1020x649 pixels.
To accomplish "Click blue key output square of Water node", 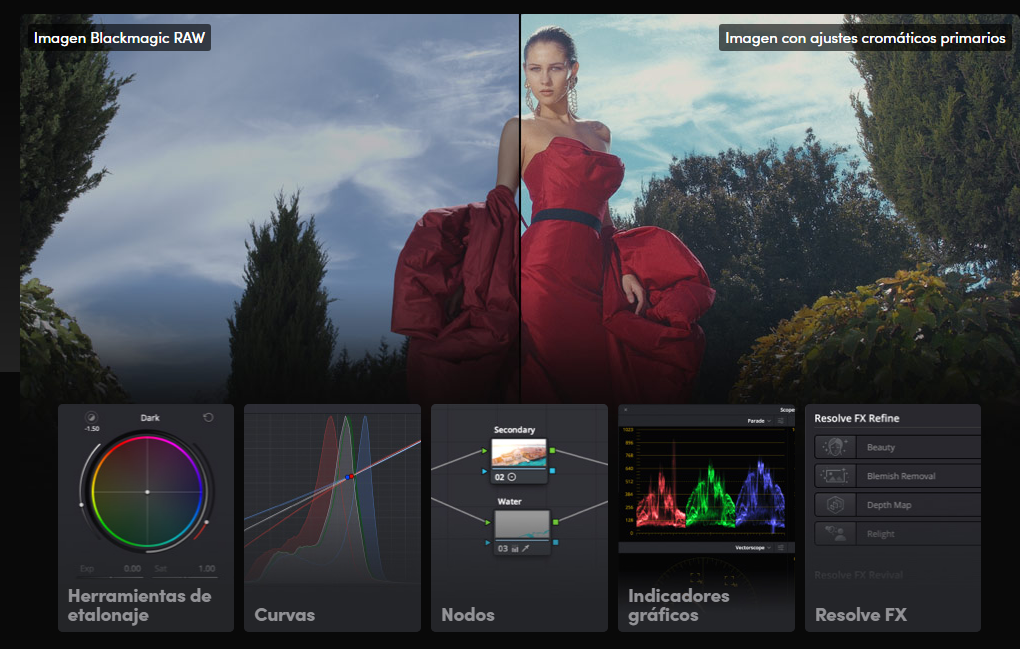I will click(555, 542).
